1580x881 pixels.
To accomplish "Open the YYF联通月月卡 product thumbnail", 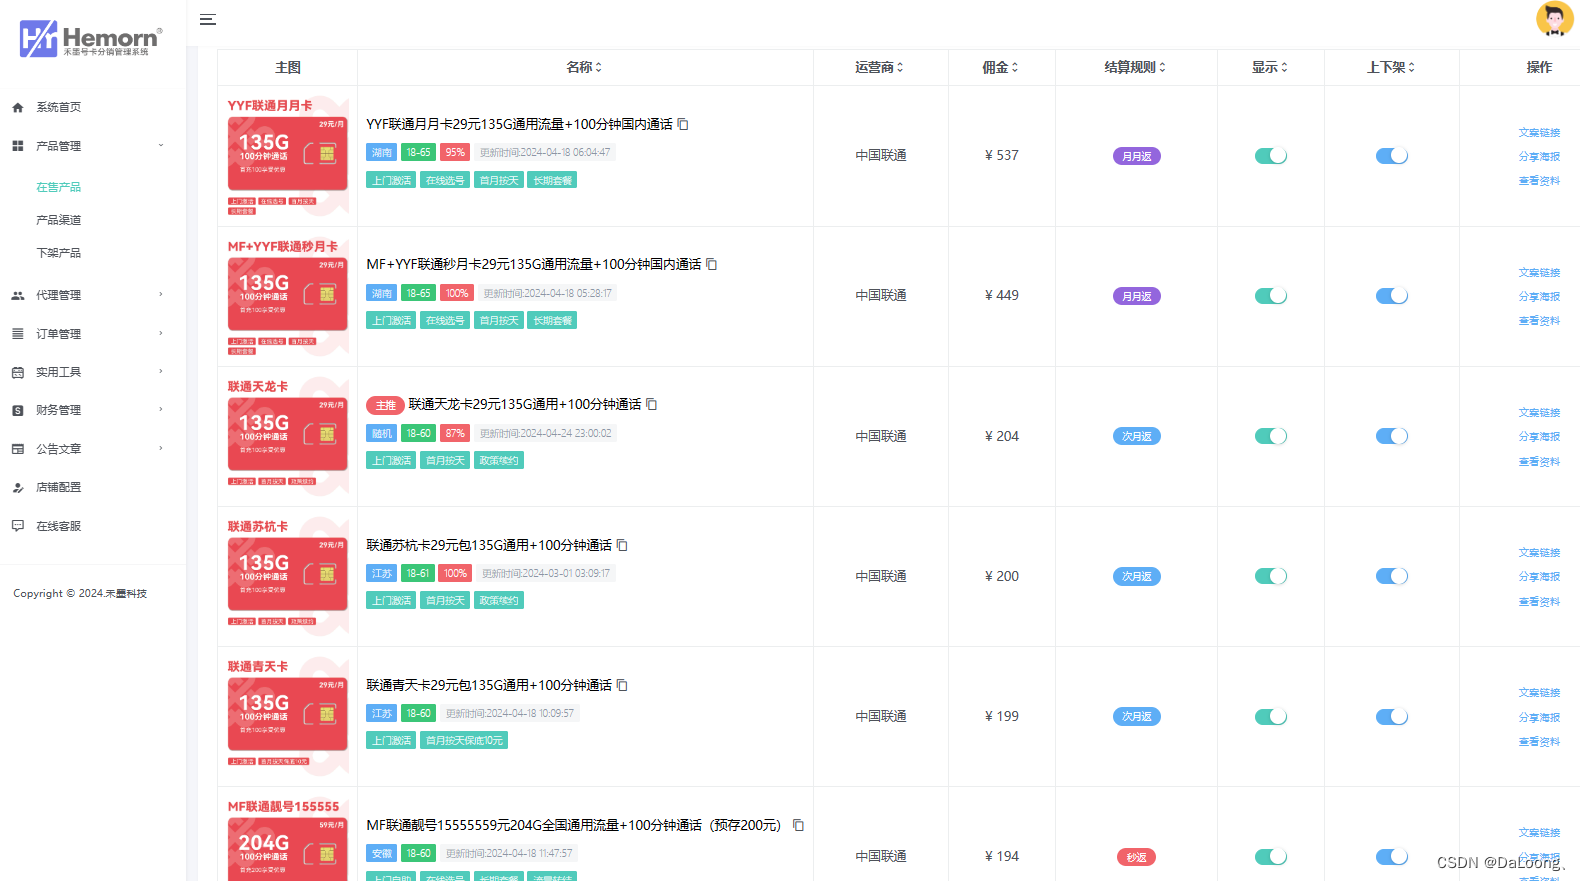I will (x=288, y=155).
